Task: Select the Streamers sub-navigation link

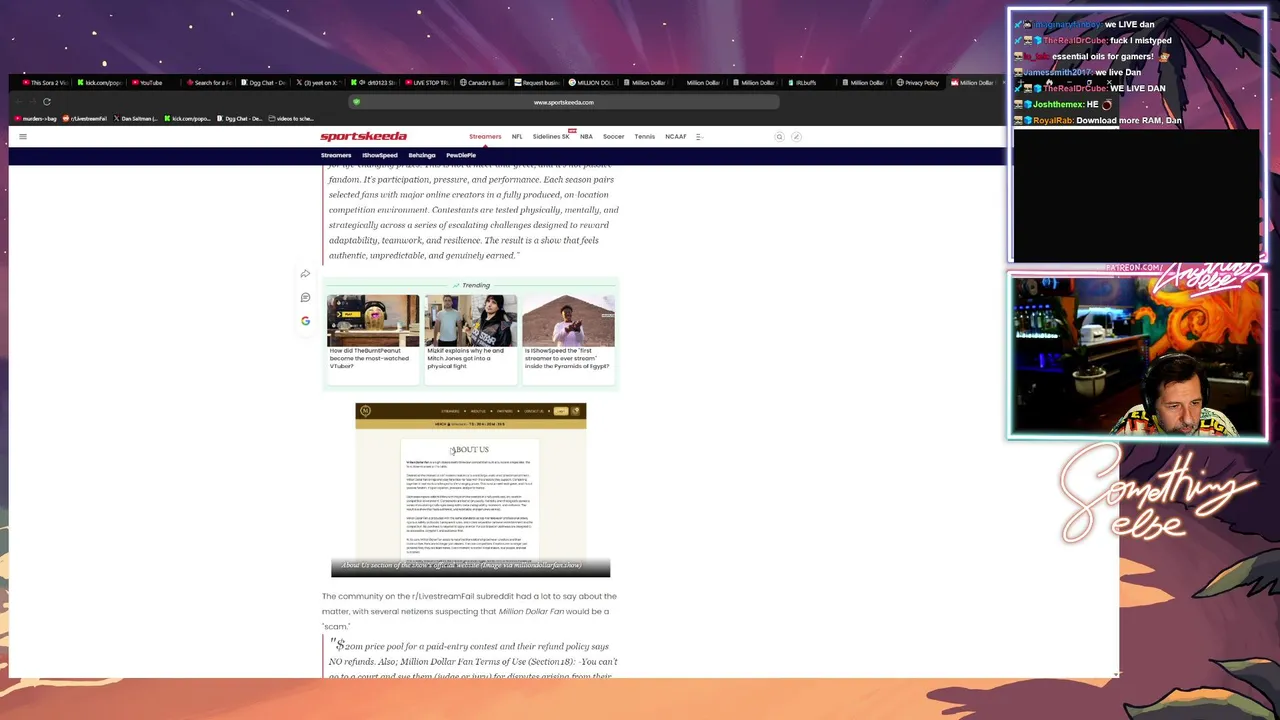Action: (336, 156)
